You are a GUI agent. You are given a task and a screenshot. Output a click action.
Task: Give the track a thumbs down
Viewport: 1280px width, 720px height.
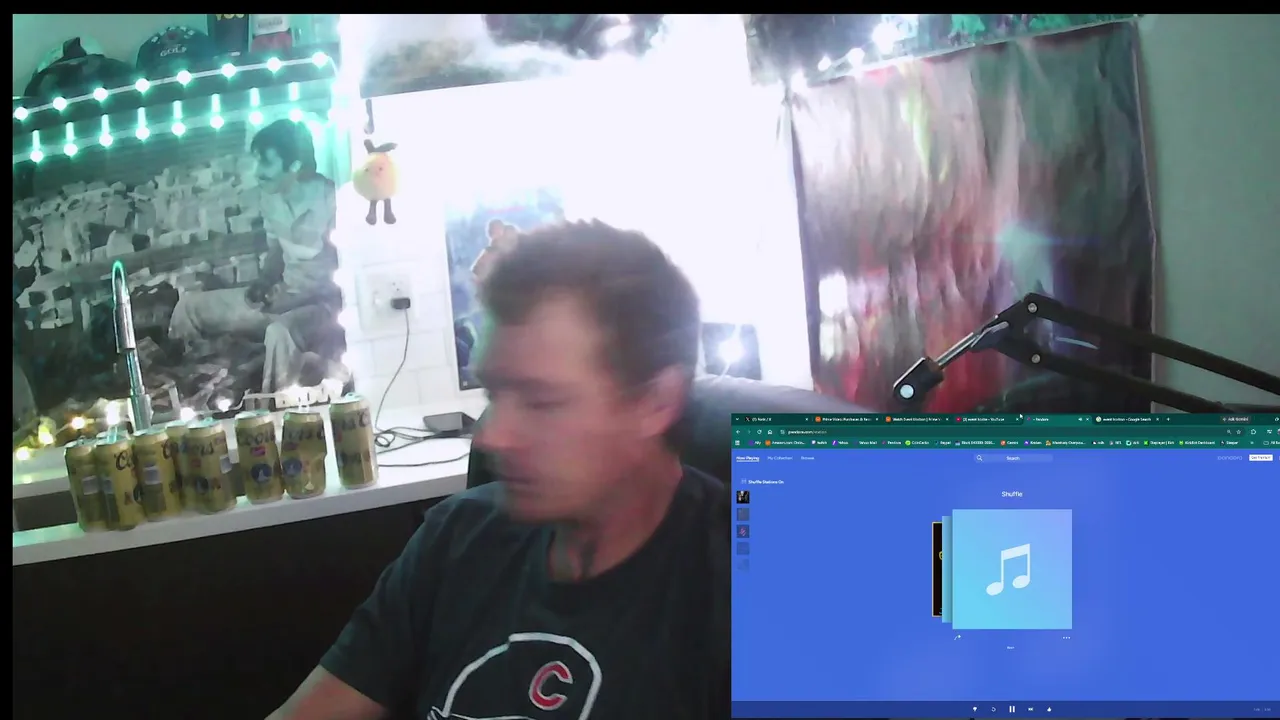[975, 709]
